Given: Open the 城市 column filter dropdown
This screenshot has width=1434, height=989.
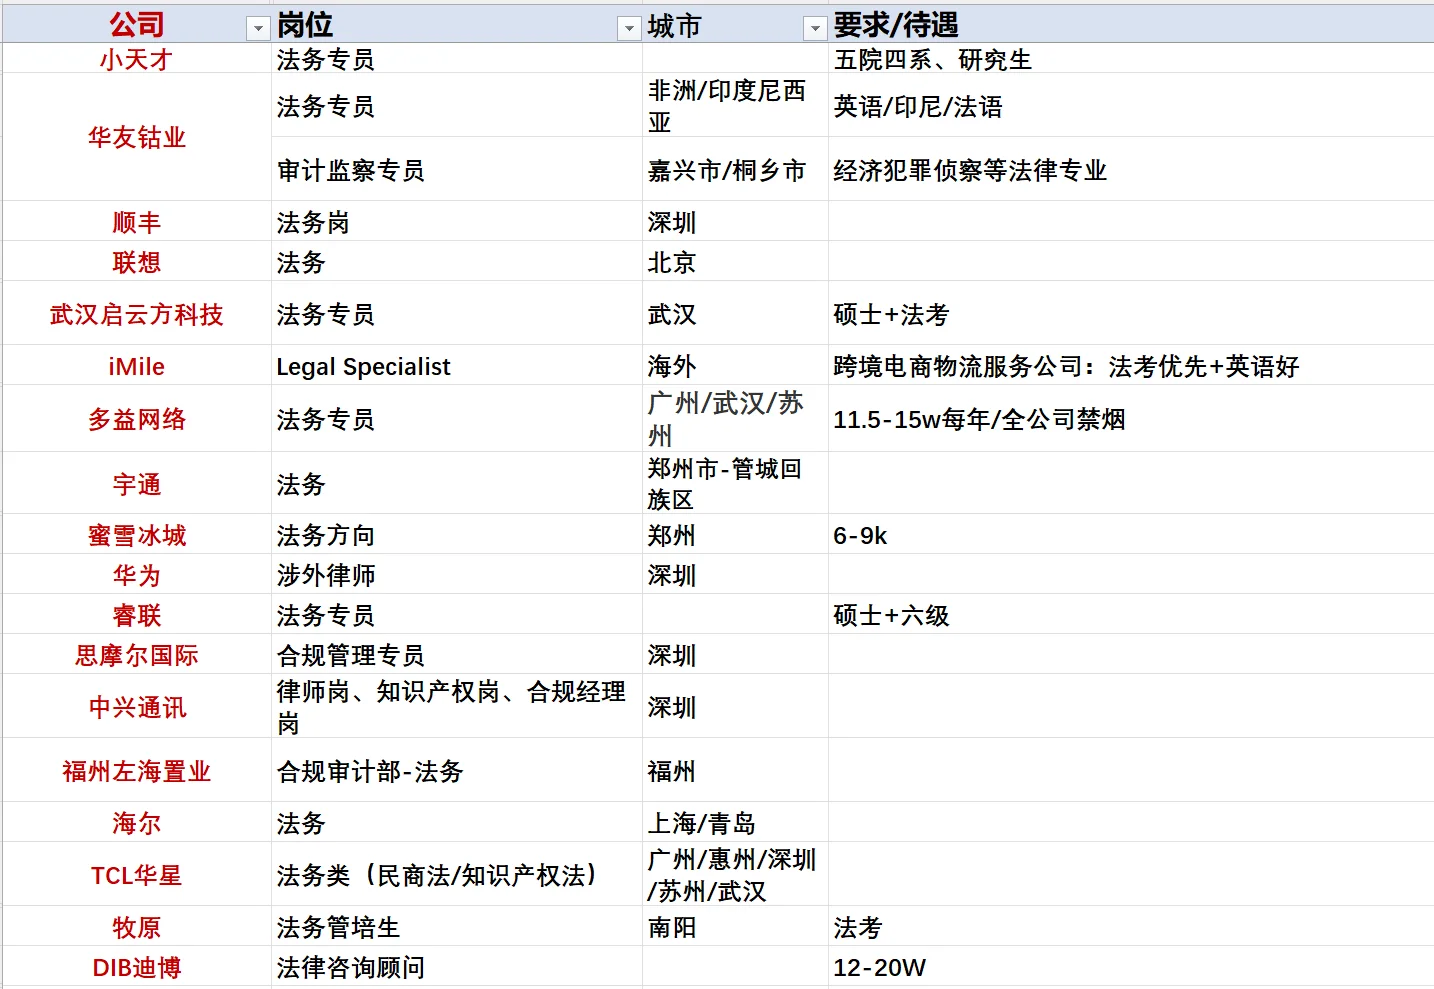Looking at the screenshot, I should [815, 29].
